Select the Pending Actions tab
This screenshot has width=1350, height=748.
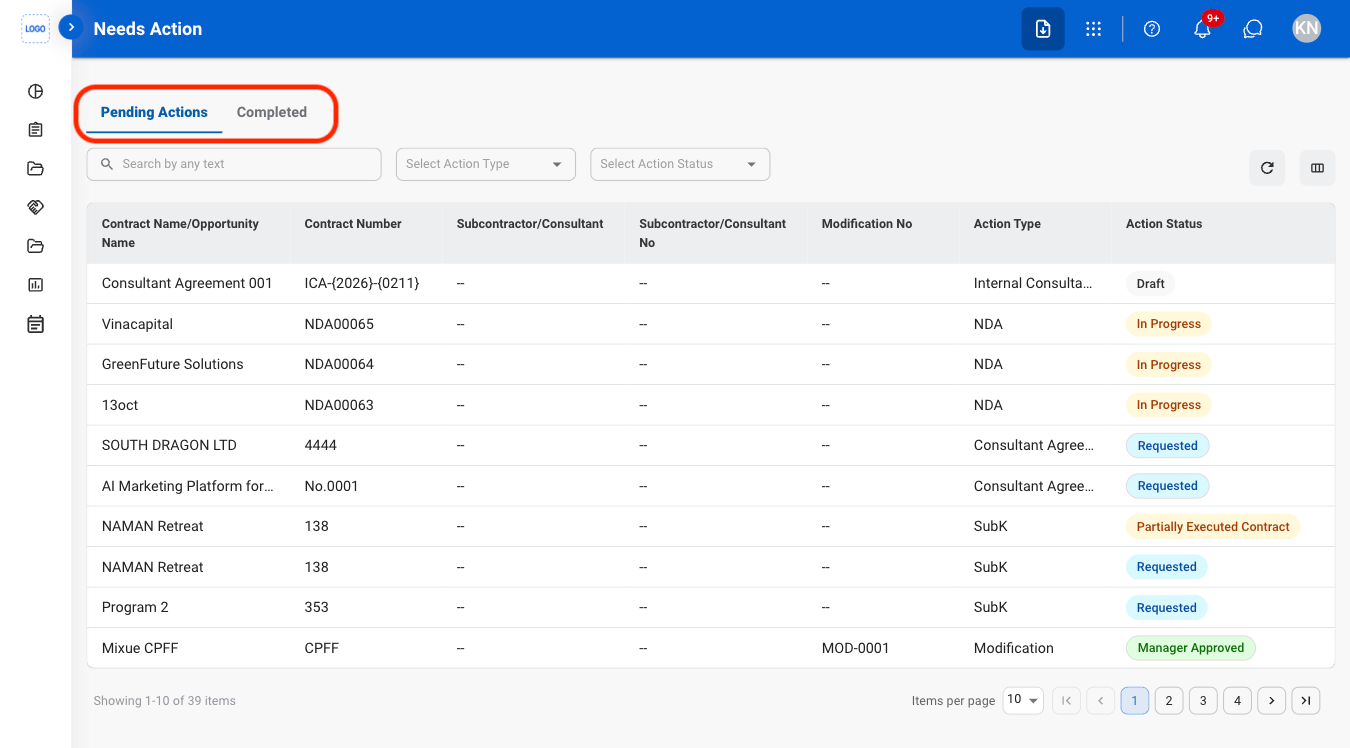(154, 112)
